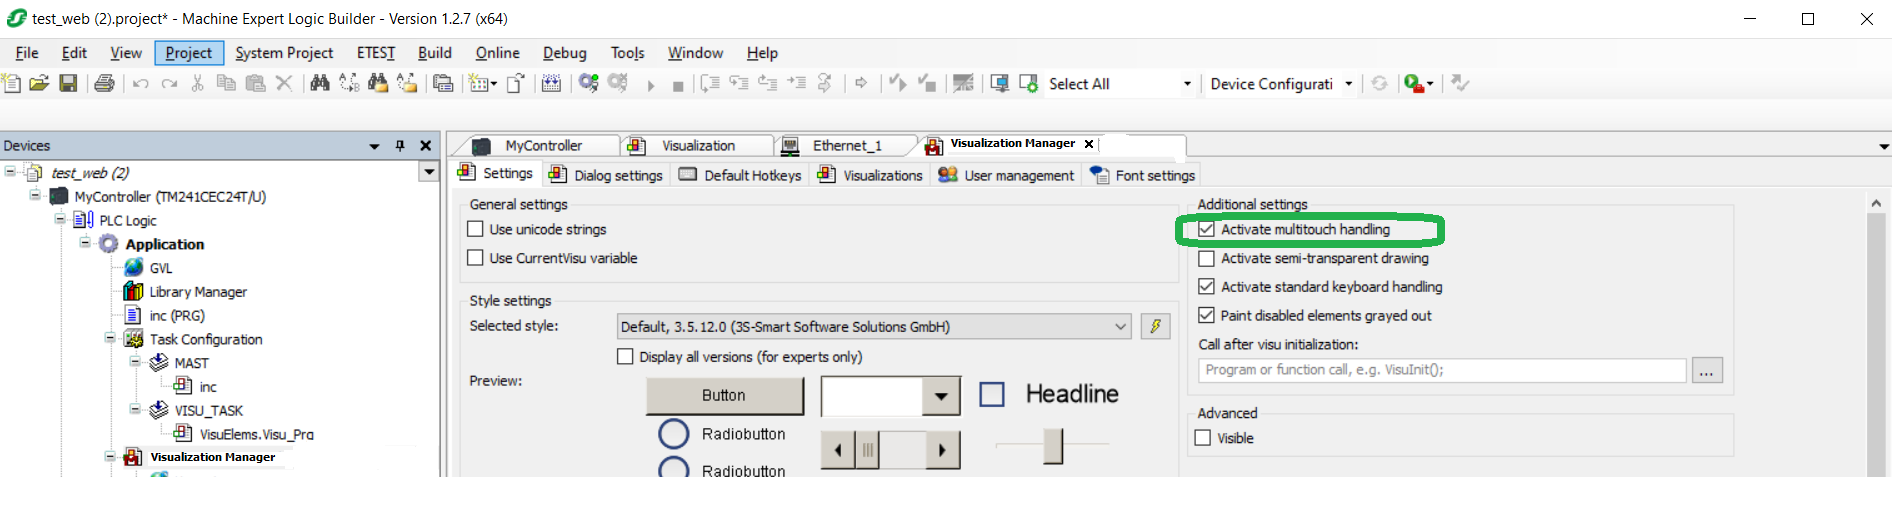Enable Activate semi-transparent drawing
Viewport: 1894px width, 516px height.
point(1207,258)
